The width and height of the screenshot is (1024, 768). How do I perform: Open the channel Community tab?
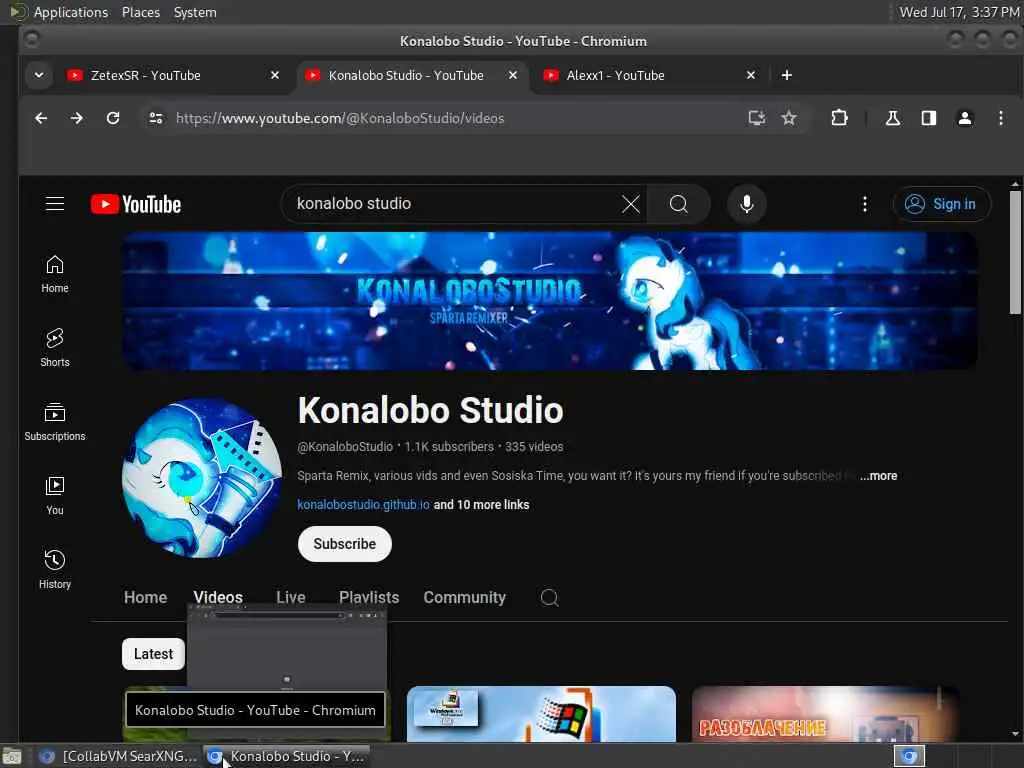464,598
